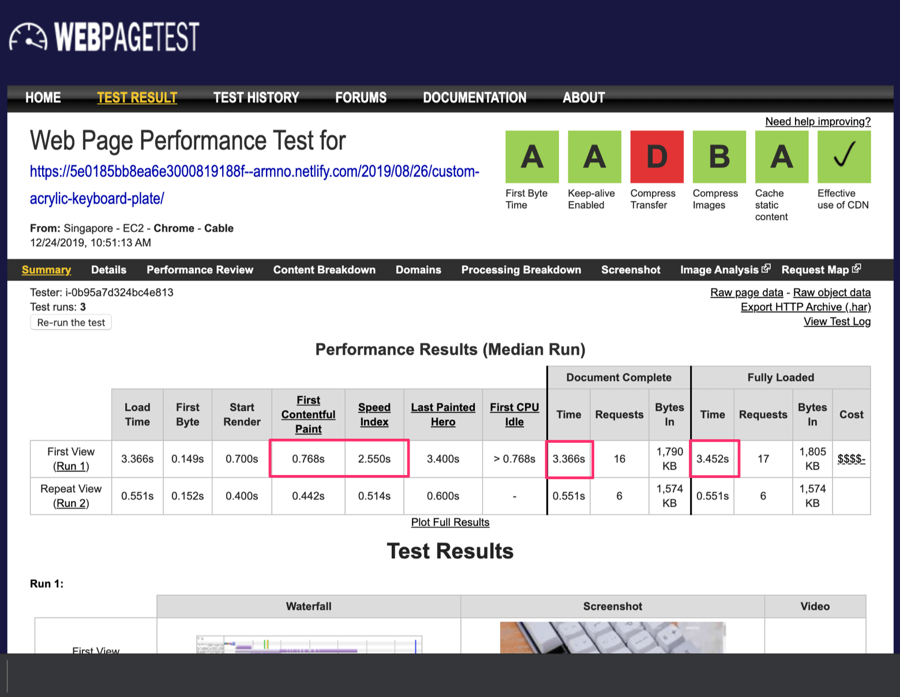The height and width of the screenshot is (697, 900).
Task: Open the First View Run 1 link
Action: 71,466
